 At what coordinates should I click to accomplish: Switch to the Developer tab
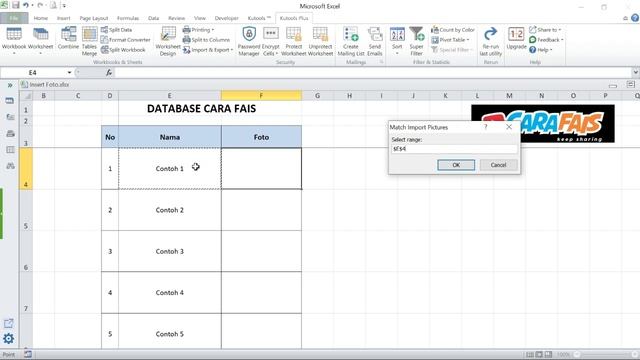227,18
